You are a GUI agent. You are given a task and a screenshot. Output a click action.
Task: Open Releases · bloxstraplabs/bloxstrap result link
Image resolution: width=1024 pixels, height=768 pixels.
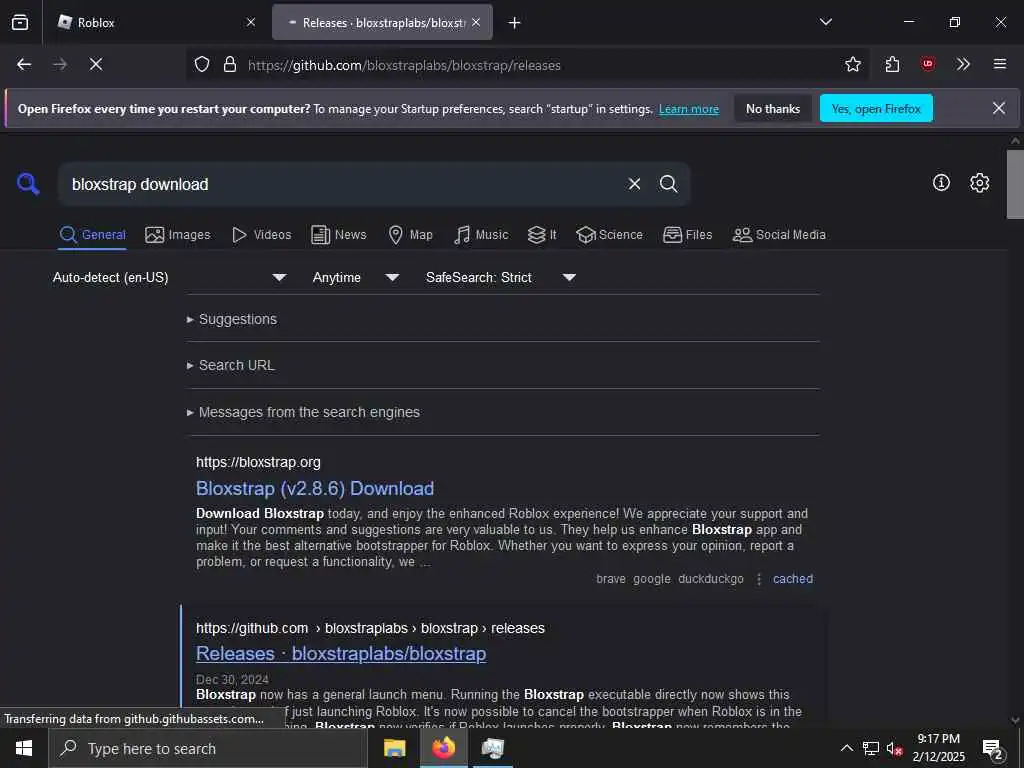(341, 654)
